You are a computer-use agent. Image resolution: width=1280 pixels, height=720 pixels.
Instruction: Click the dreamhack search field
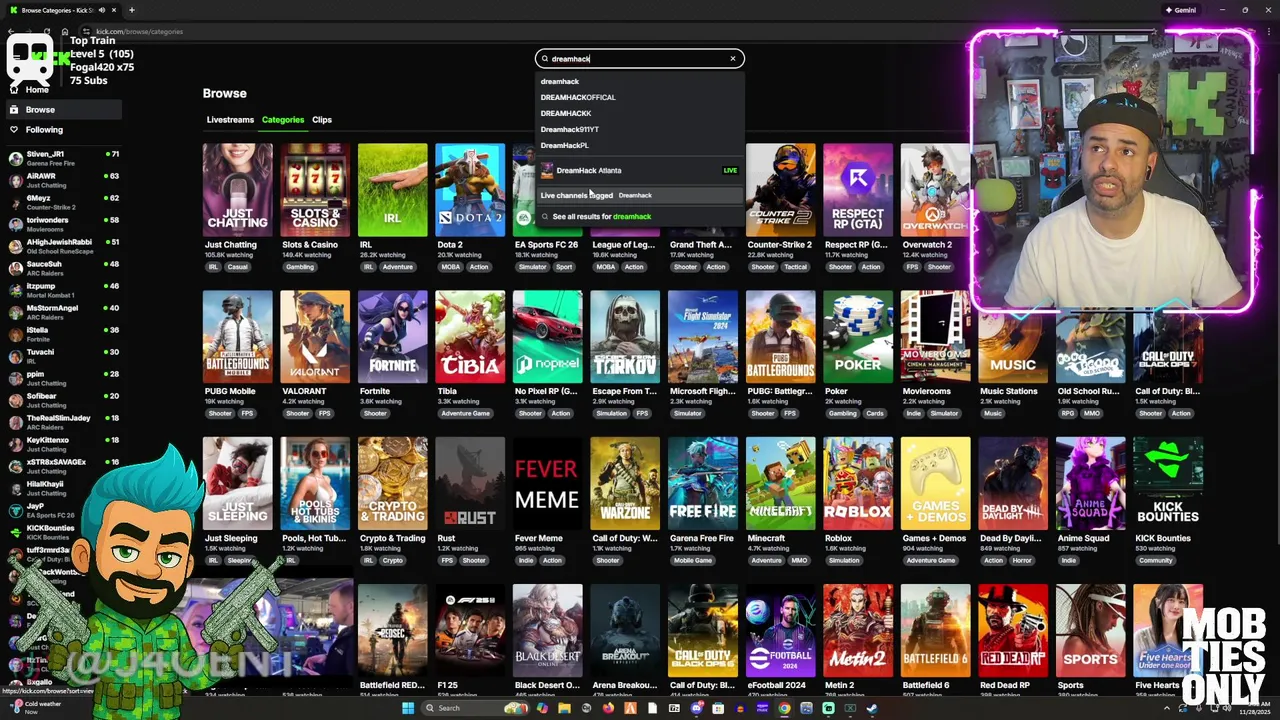point(640,58)
